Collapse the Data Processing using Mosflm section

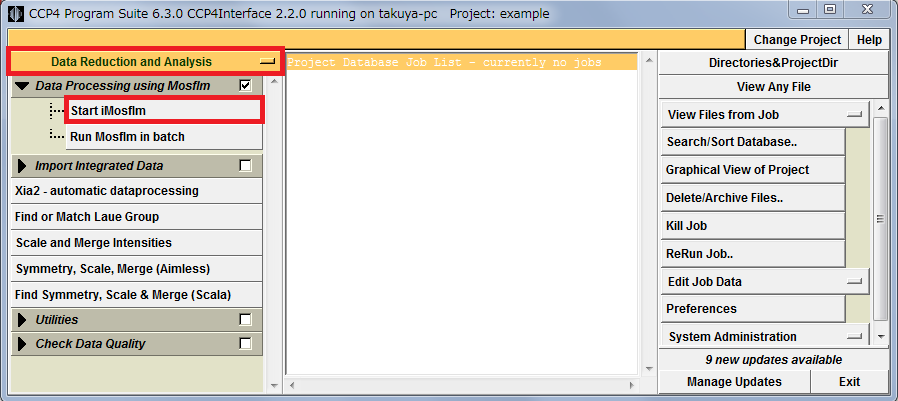[22, 86]
